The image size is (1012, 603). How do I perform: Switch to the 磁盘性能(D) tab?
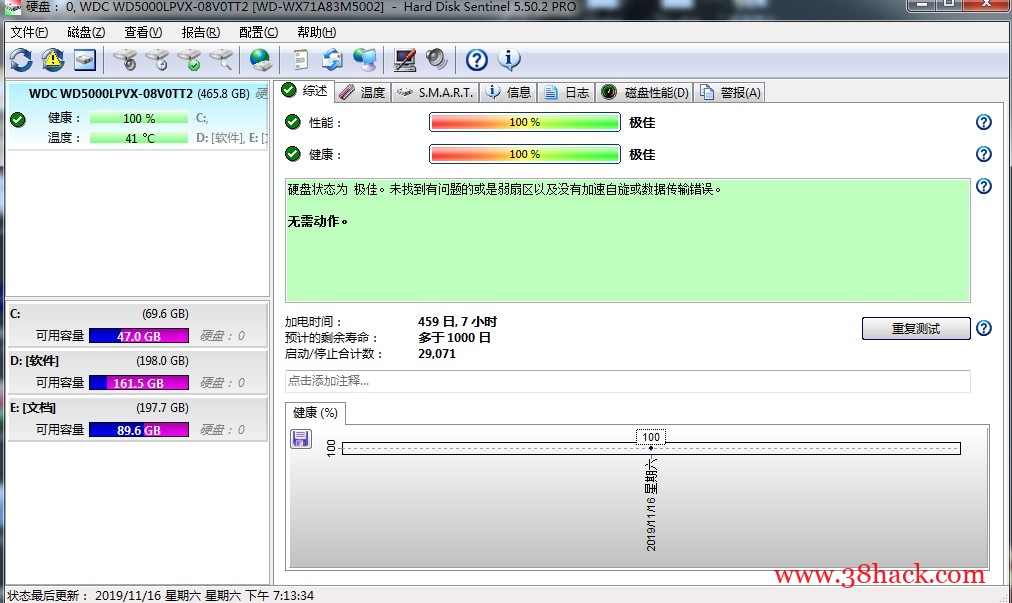pos(644,92)
